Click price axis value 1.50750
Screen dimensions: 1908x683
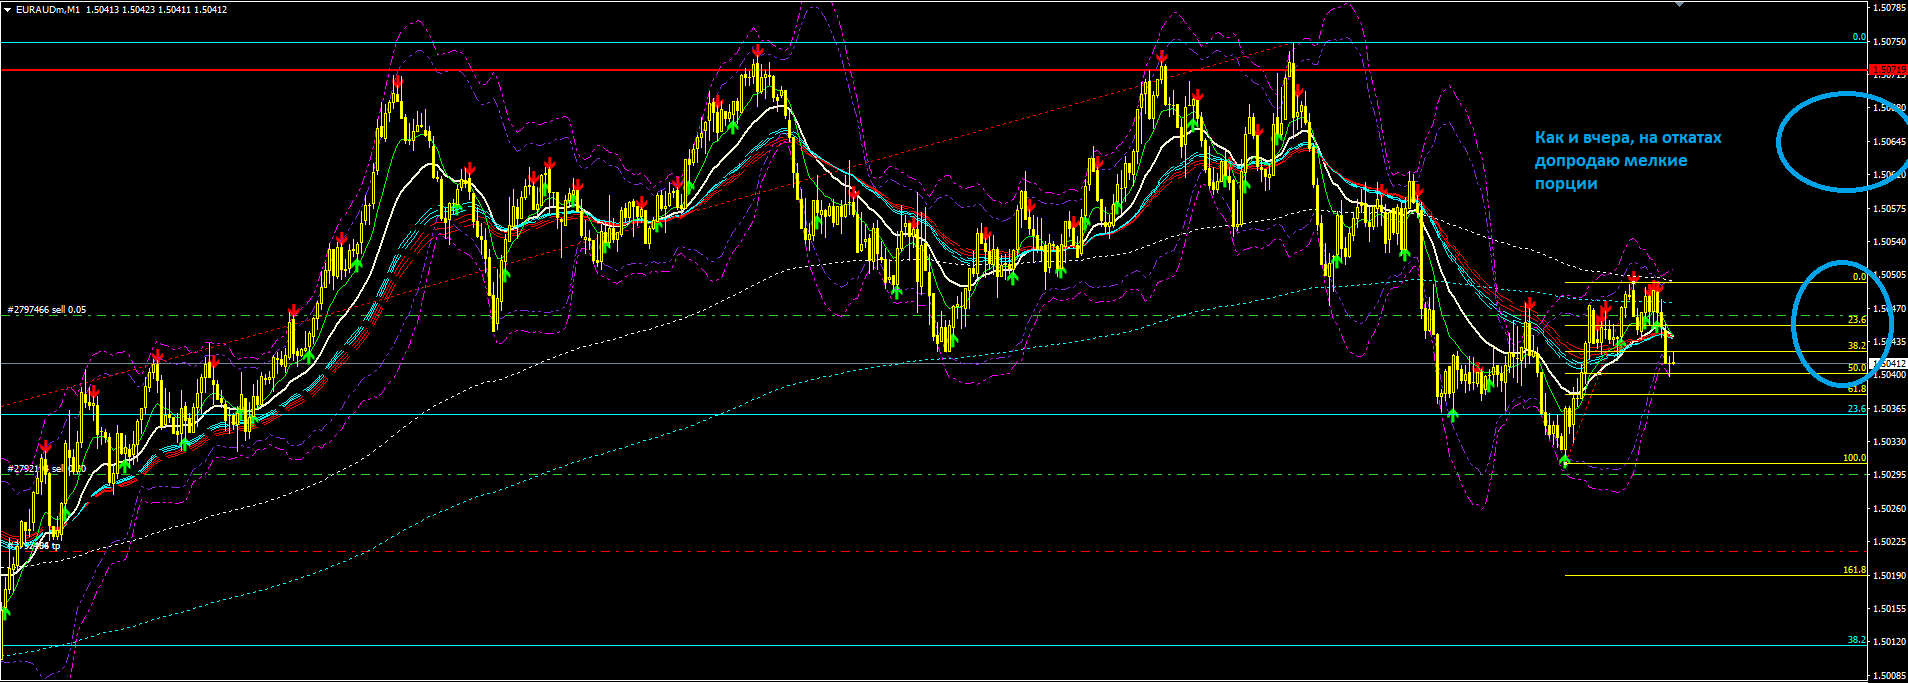tap(1888, 42)
